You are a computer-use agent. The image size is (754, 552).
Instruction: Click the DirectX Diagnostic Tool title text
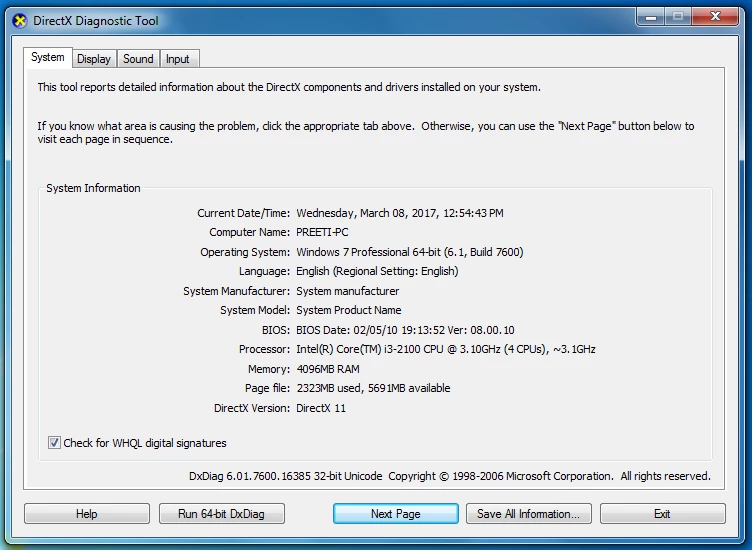(95, 21)
